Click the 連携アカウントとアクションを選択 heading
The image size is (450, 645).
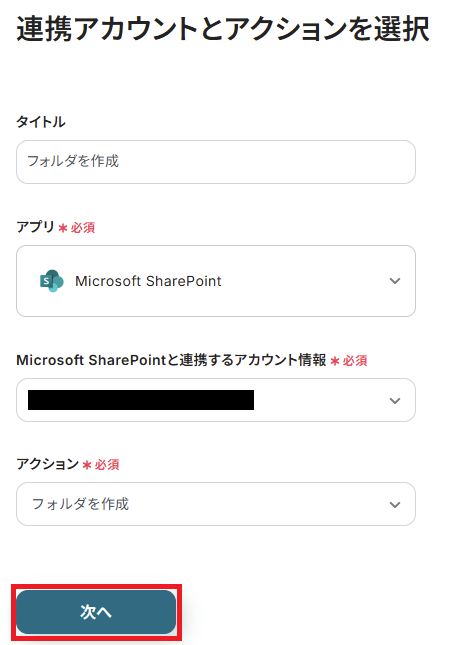(x=223, y=29)
